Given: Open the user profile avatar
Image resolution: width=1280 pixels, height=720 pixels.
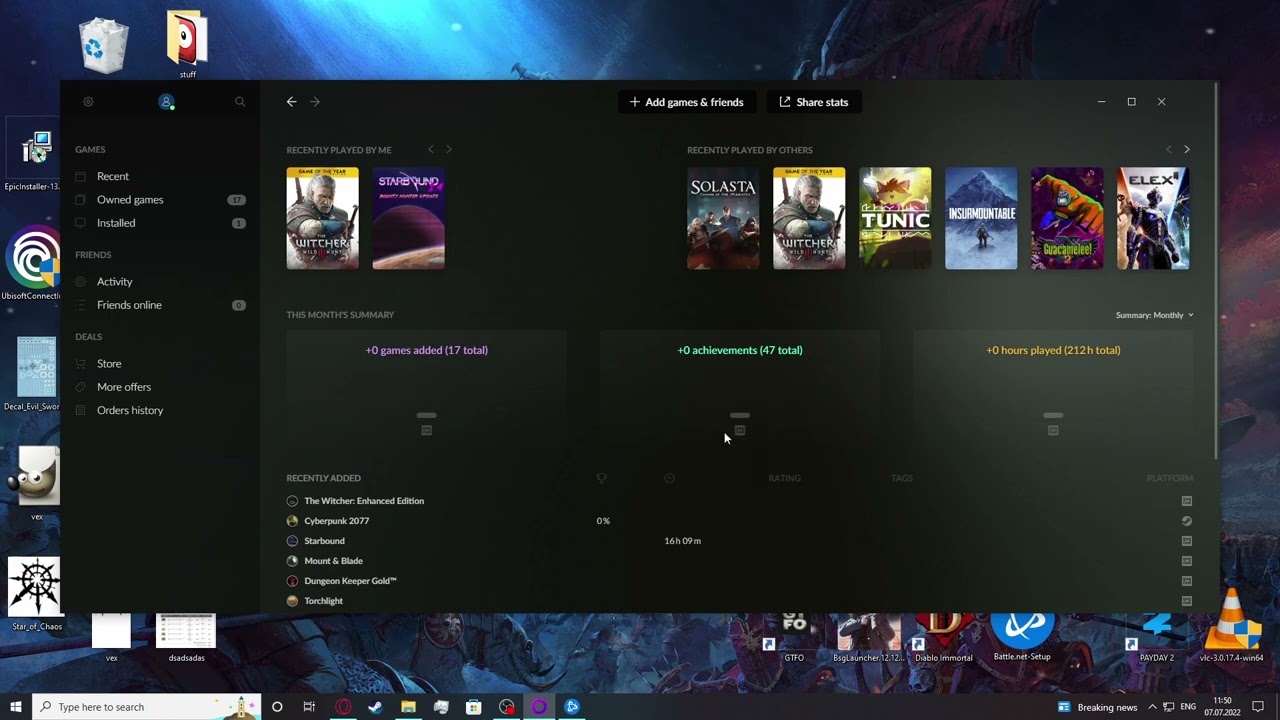Looking at the screenshot, I should coord(166,102).
